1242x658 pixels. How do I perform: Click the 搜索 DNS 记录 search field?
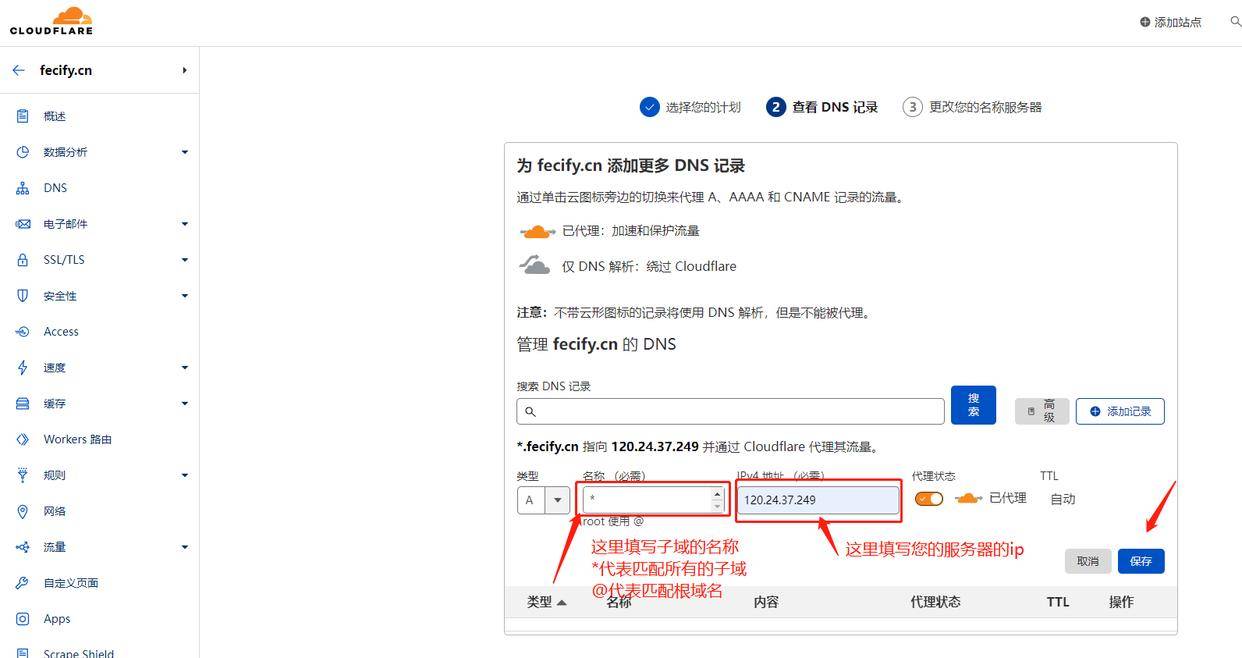click(730, 411)
